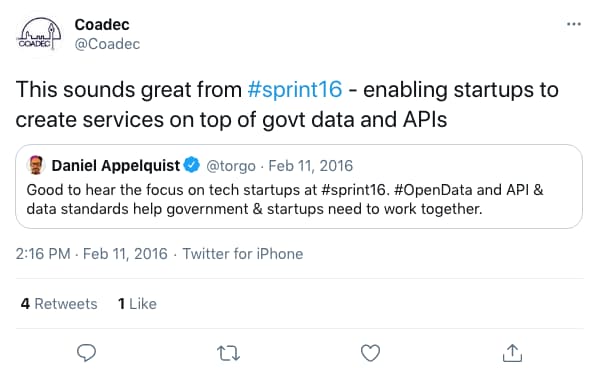The width and height of the screenshot is (598, 377).
Task: Click the retweet arrows icon
Action: 228,353
